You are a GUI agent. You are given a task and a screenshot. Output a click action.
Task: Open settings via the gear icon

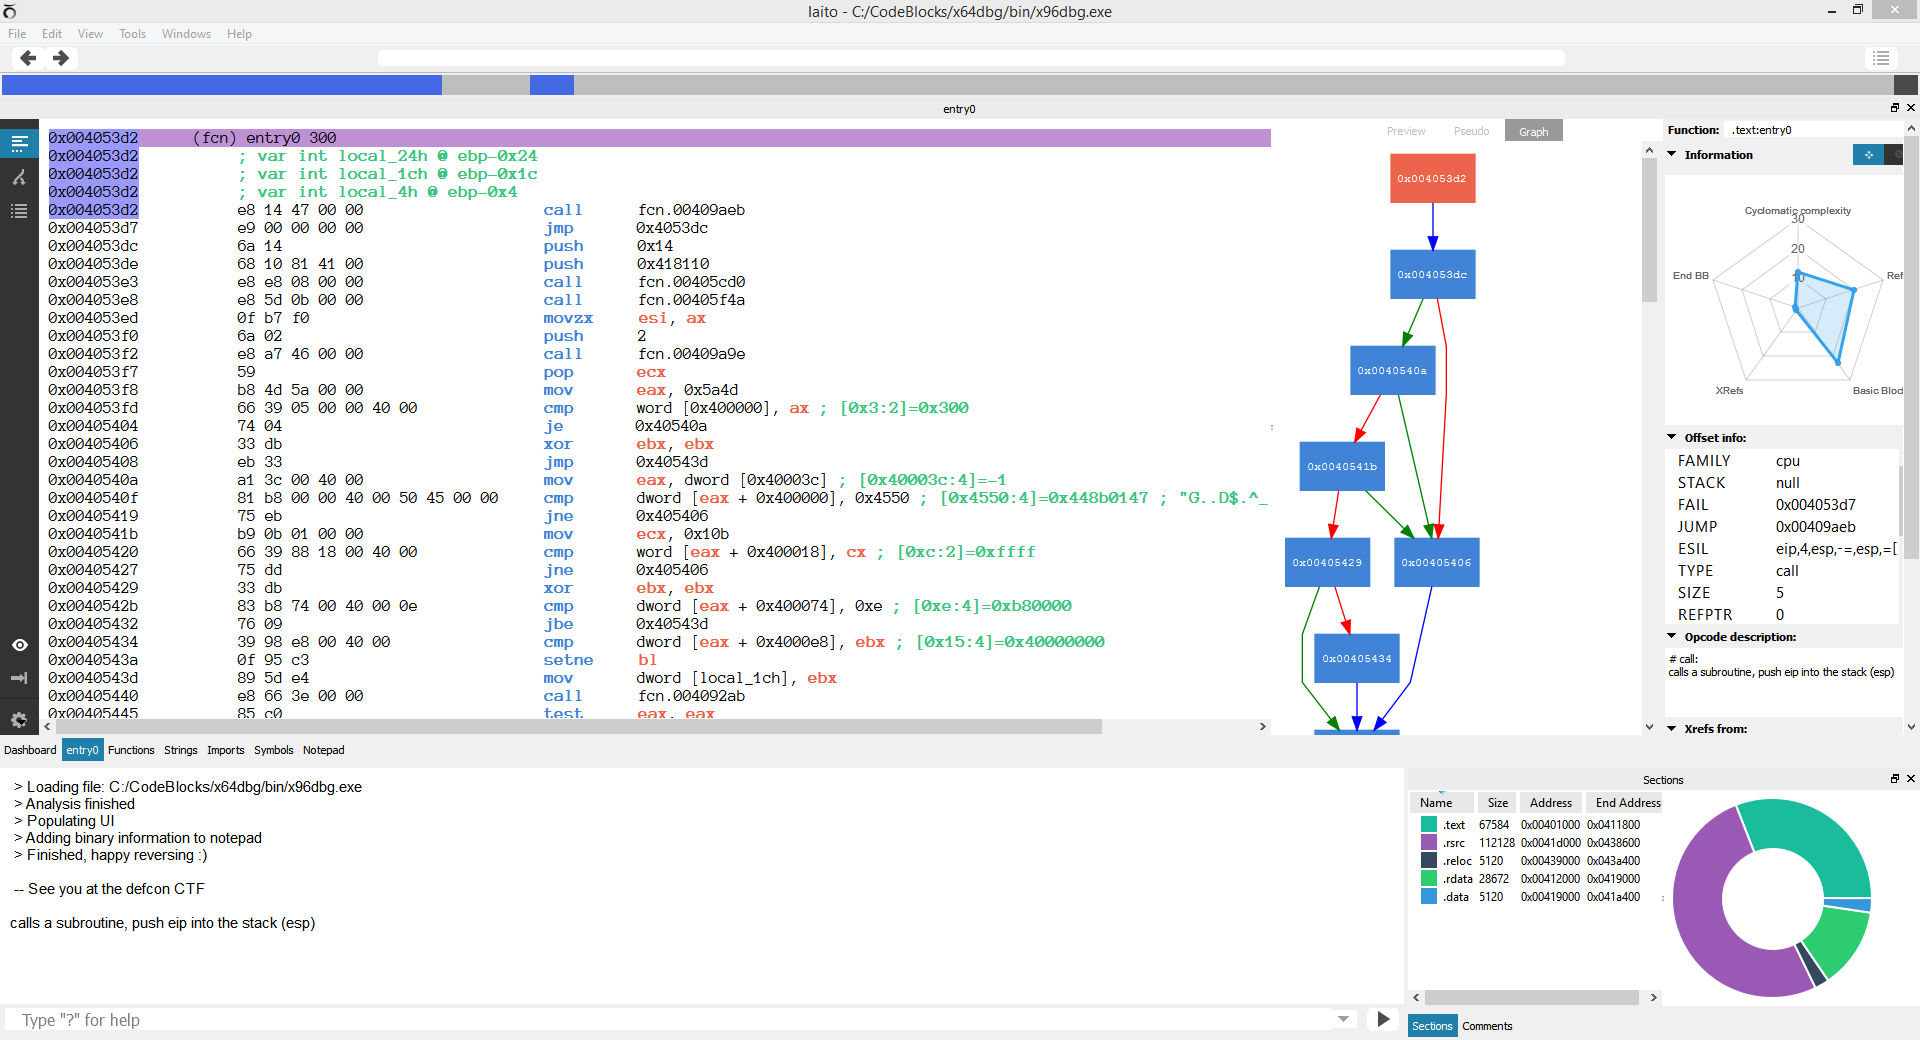click(x=19, y=720)
